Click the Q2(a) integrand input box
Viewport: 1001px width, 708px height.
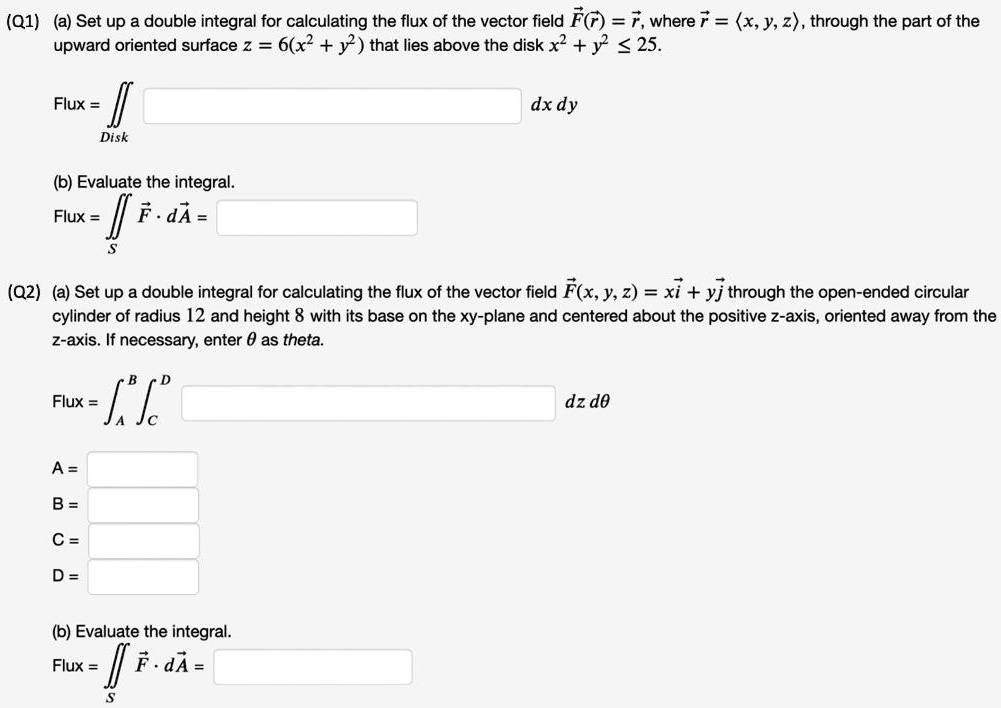368,402
